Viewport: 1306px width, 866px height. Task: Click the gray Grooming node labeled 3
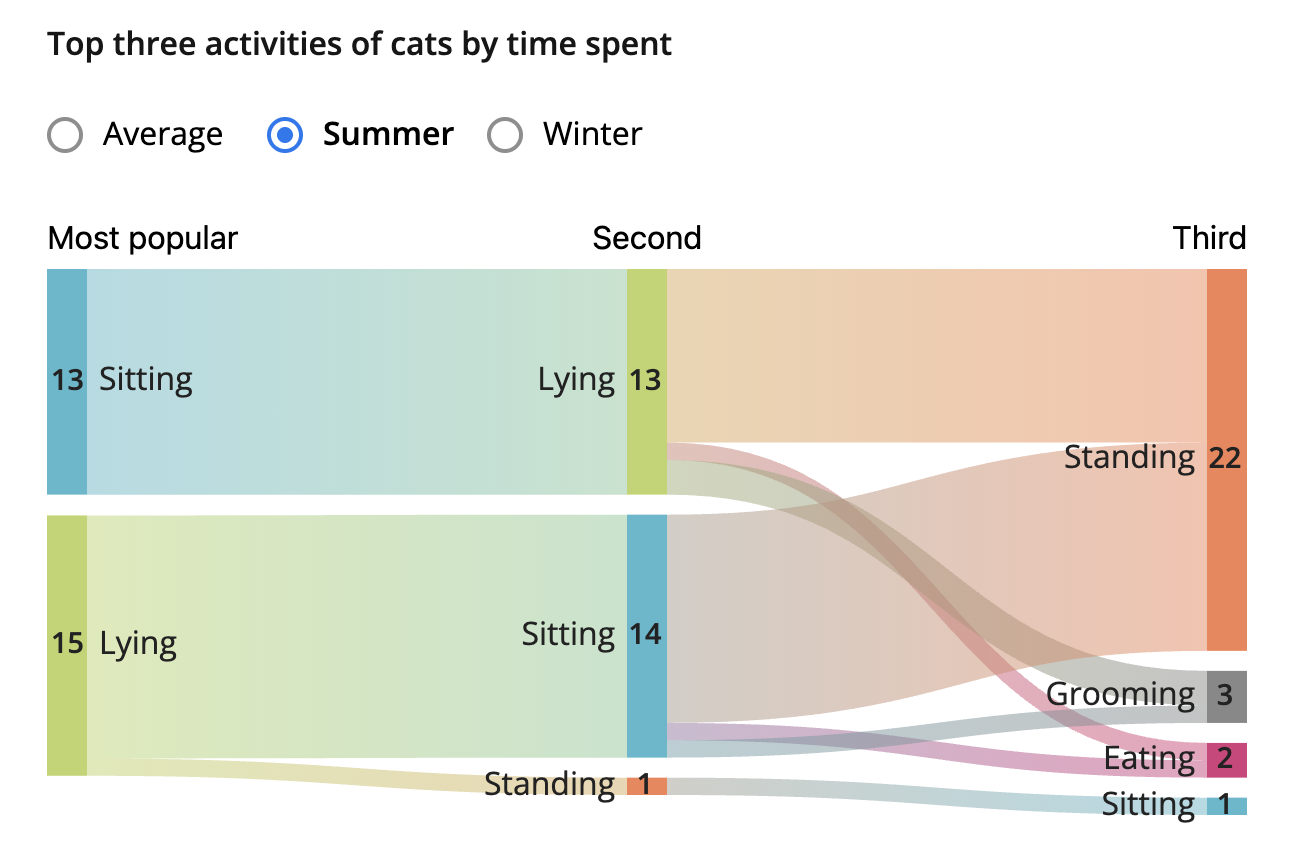(1226, 696)
